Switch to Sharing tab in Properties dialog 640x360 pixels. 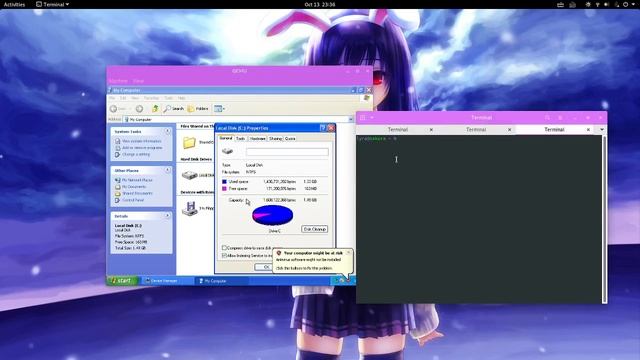276,139
